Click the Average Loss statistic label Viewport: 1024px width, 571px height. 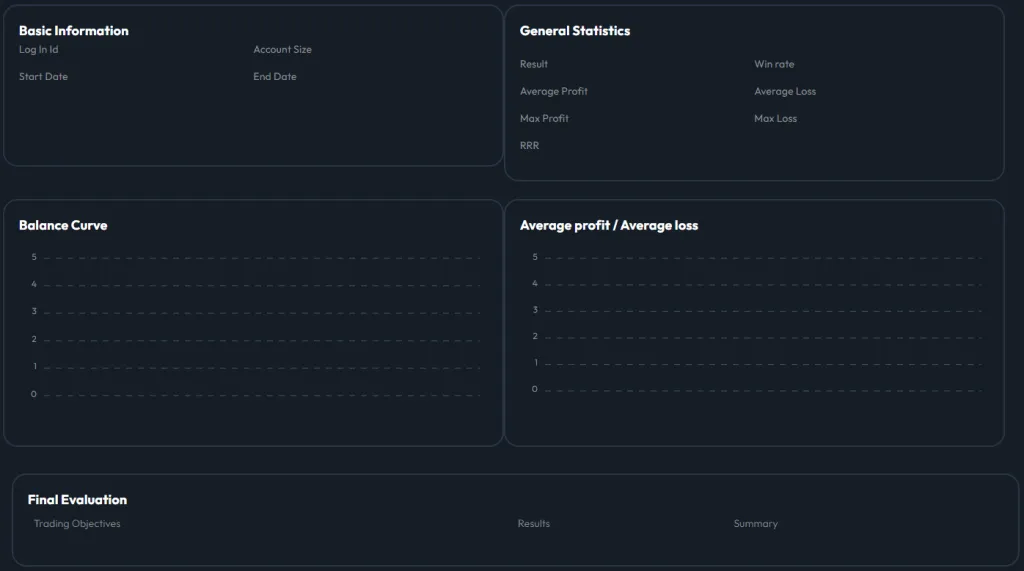point(784,91)
